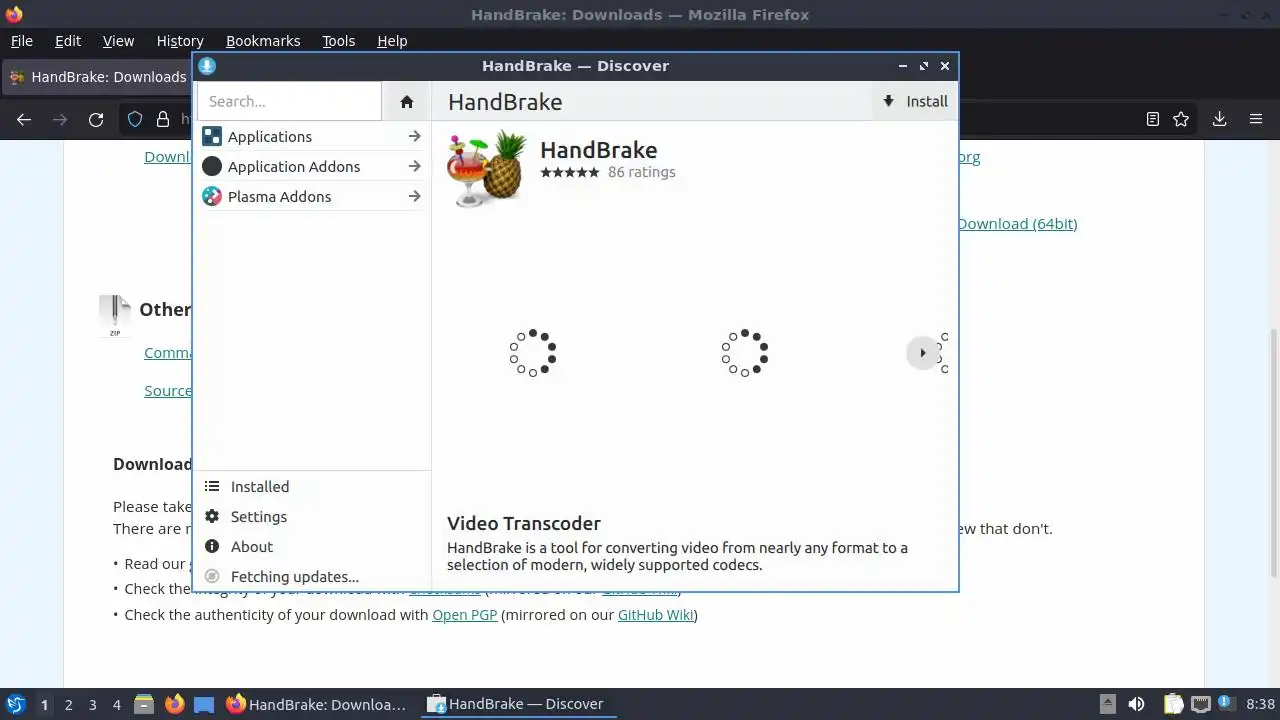Open the volume control tray icon
Screen dimensions: 1280x720
[1136, 704]
